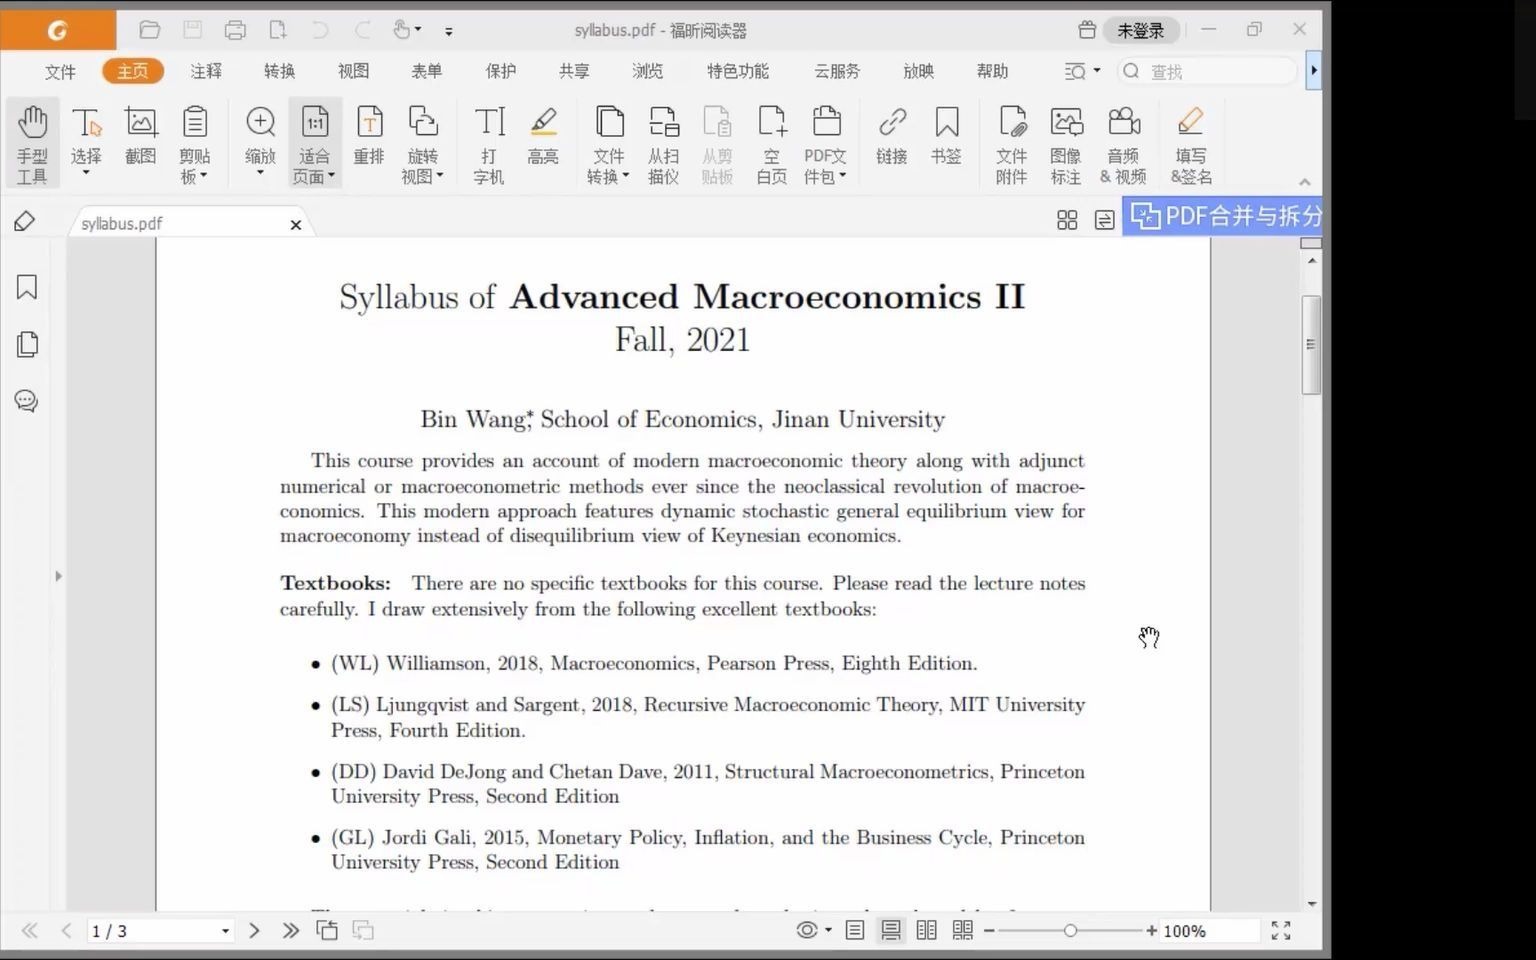Open the Clipboard tool (剪贴板)
The height and width of the screenshot is (960, 1536).
(x=194, y=144)
